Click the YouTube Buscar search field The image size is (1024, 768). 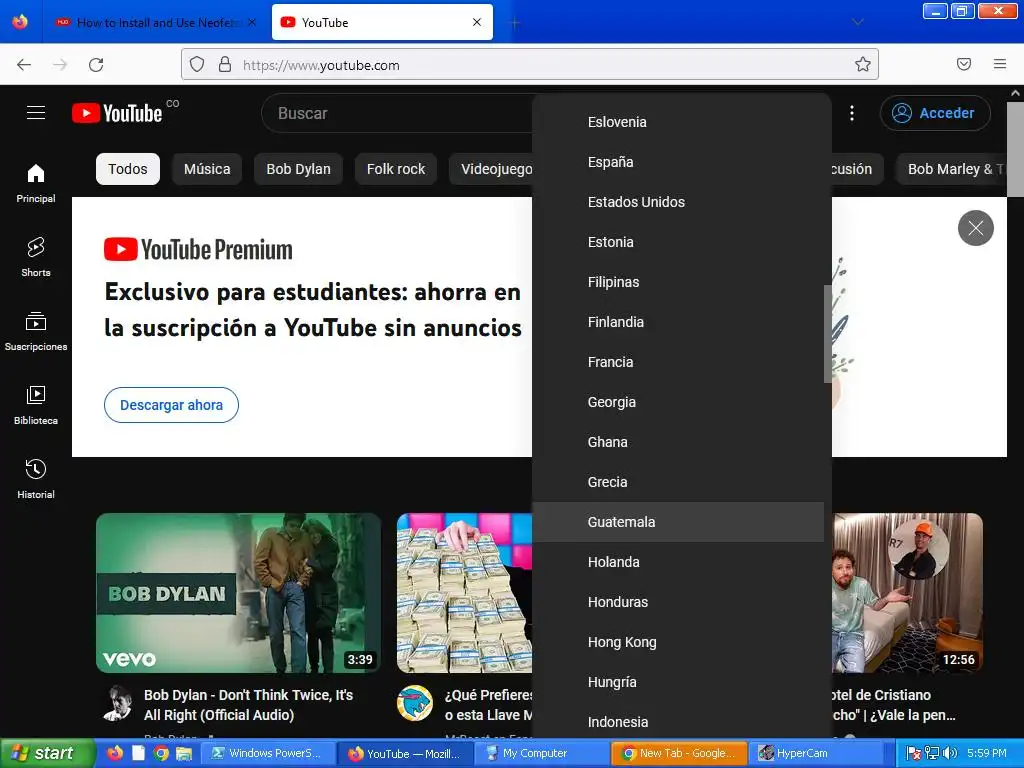(397, 113)
